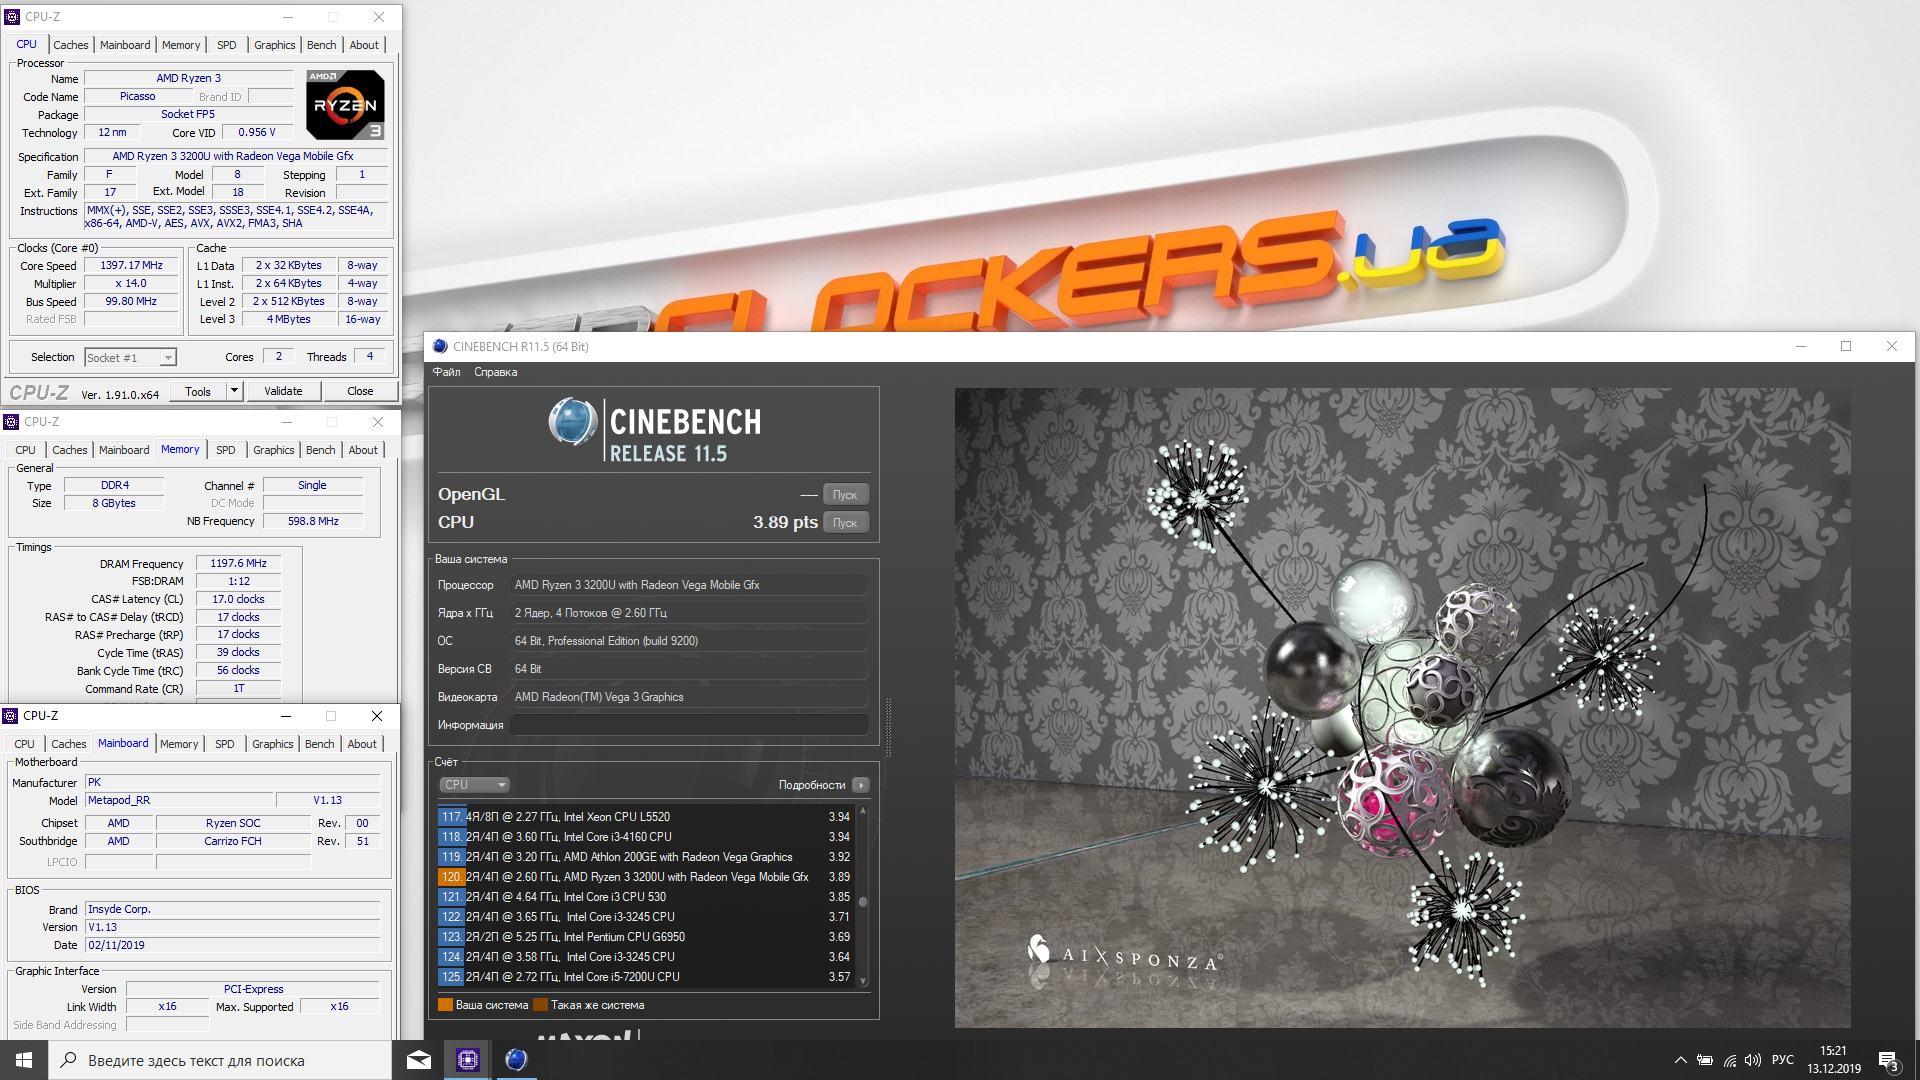Select ranking row 119 Athlon 200GE
Viewport: 1920px width, 1080px height.
[x=645, y=857]
